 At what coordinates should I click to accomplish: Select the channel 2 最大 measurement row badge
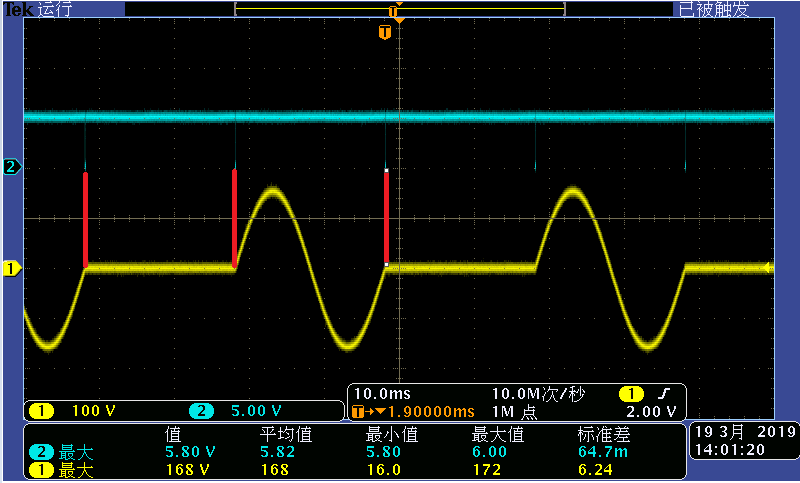[41, 452]
